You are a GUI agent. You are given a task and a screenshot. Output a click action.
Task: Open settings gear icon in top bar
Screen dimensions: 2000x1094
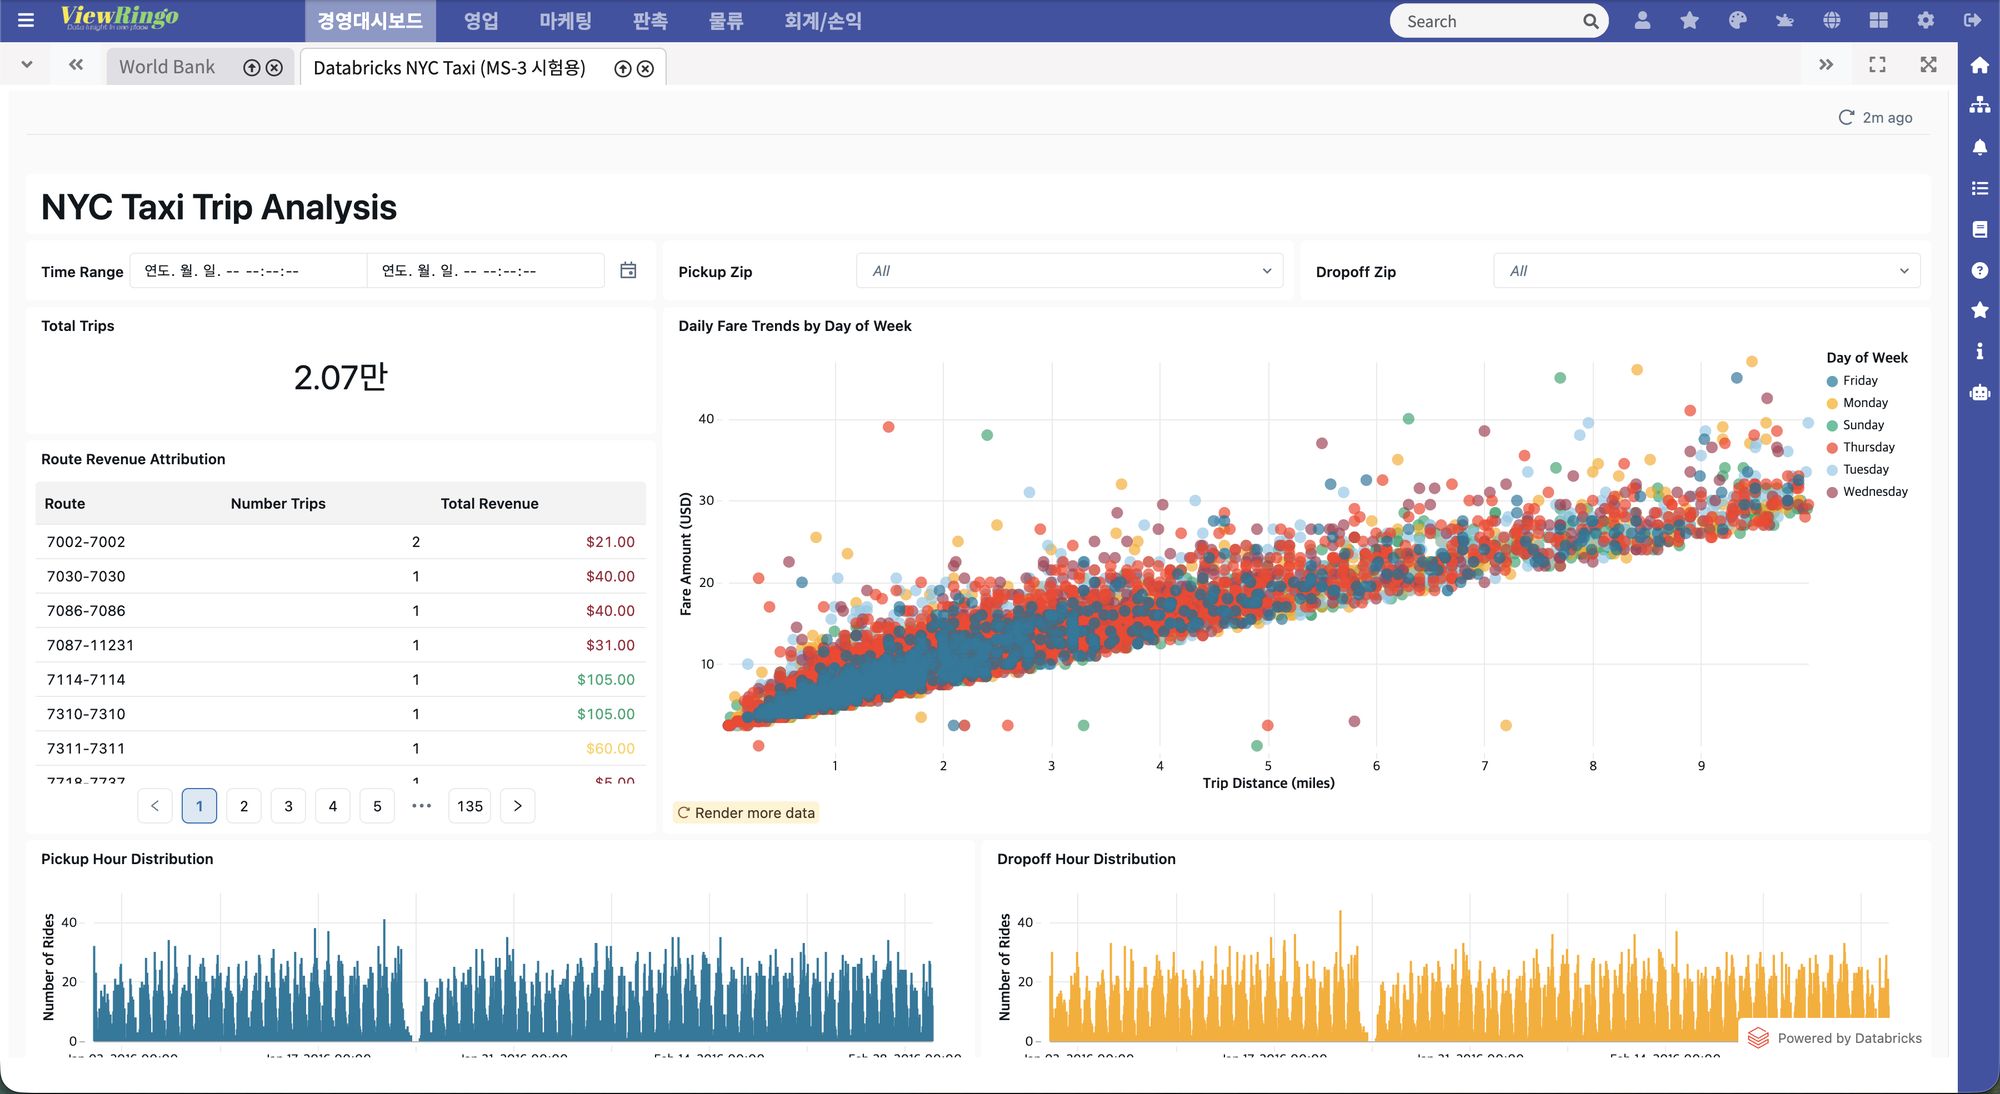click(x=1926, y=20)
